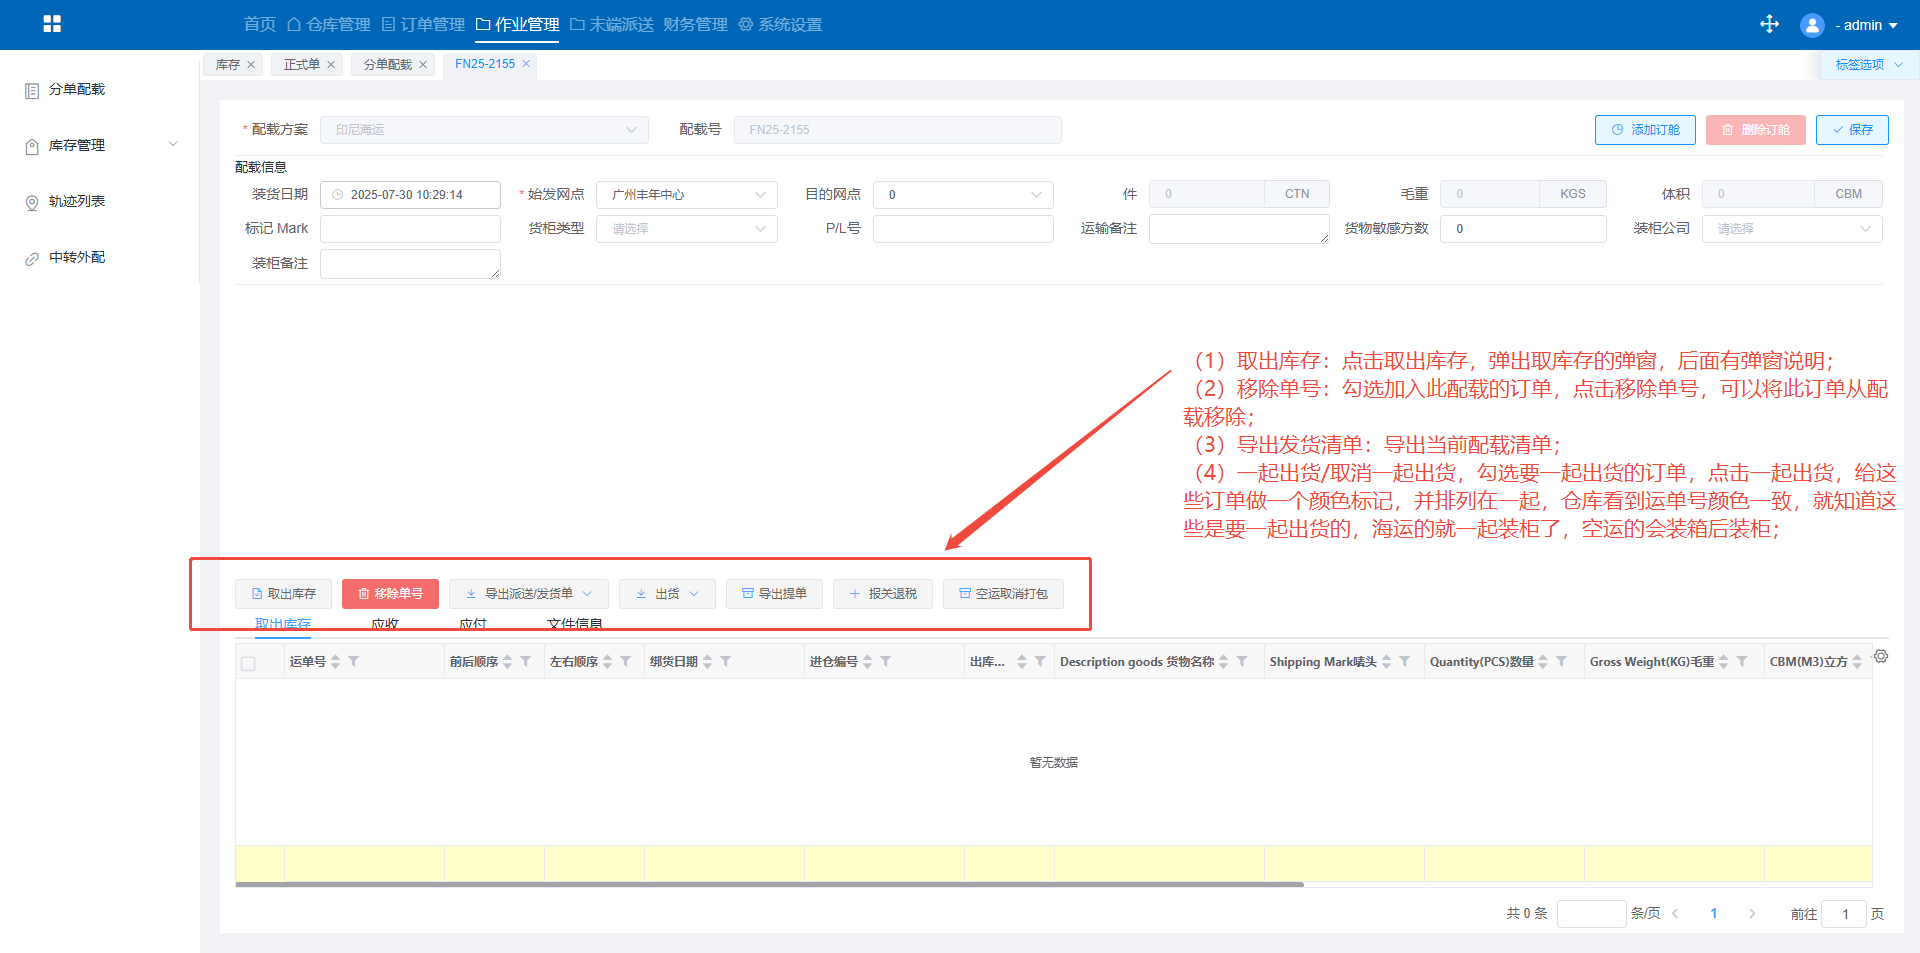Click the horizontal scrollbar under the table

(x=769, y=884)
